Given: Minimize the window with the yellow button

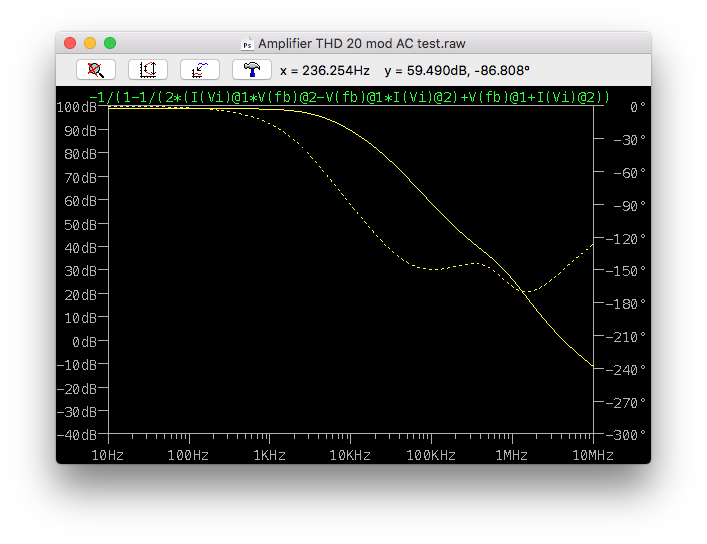Looking at the screenshot, I should click(90, 43).
